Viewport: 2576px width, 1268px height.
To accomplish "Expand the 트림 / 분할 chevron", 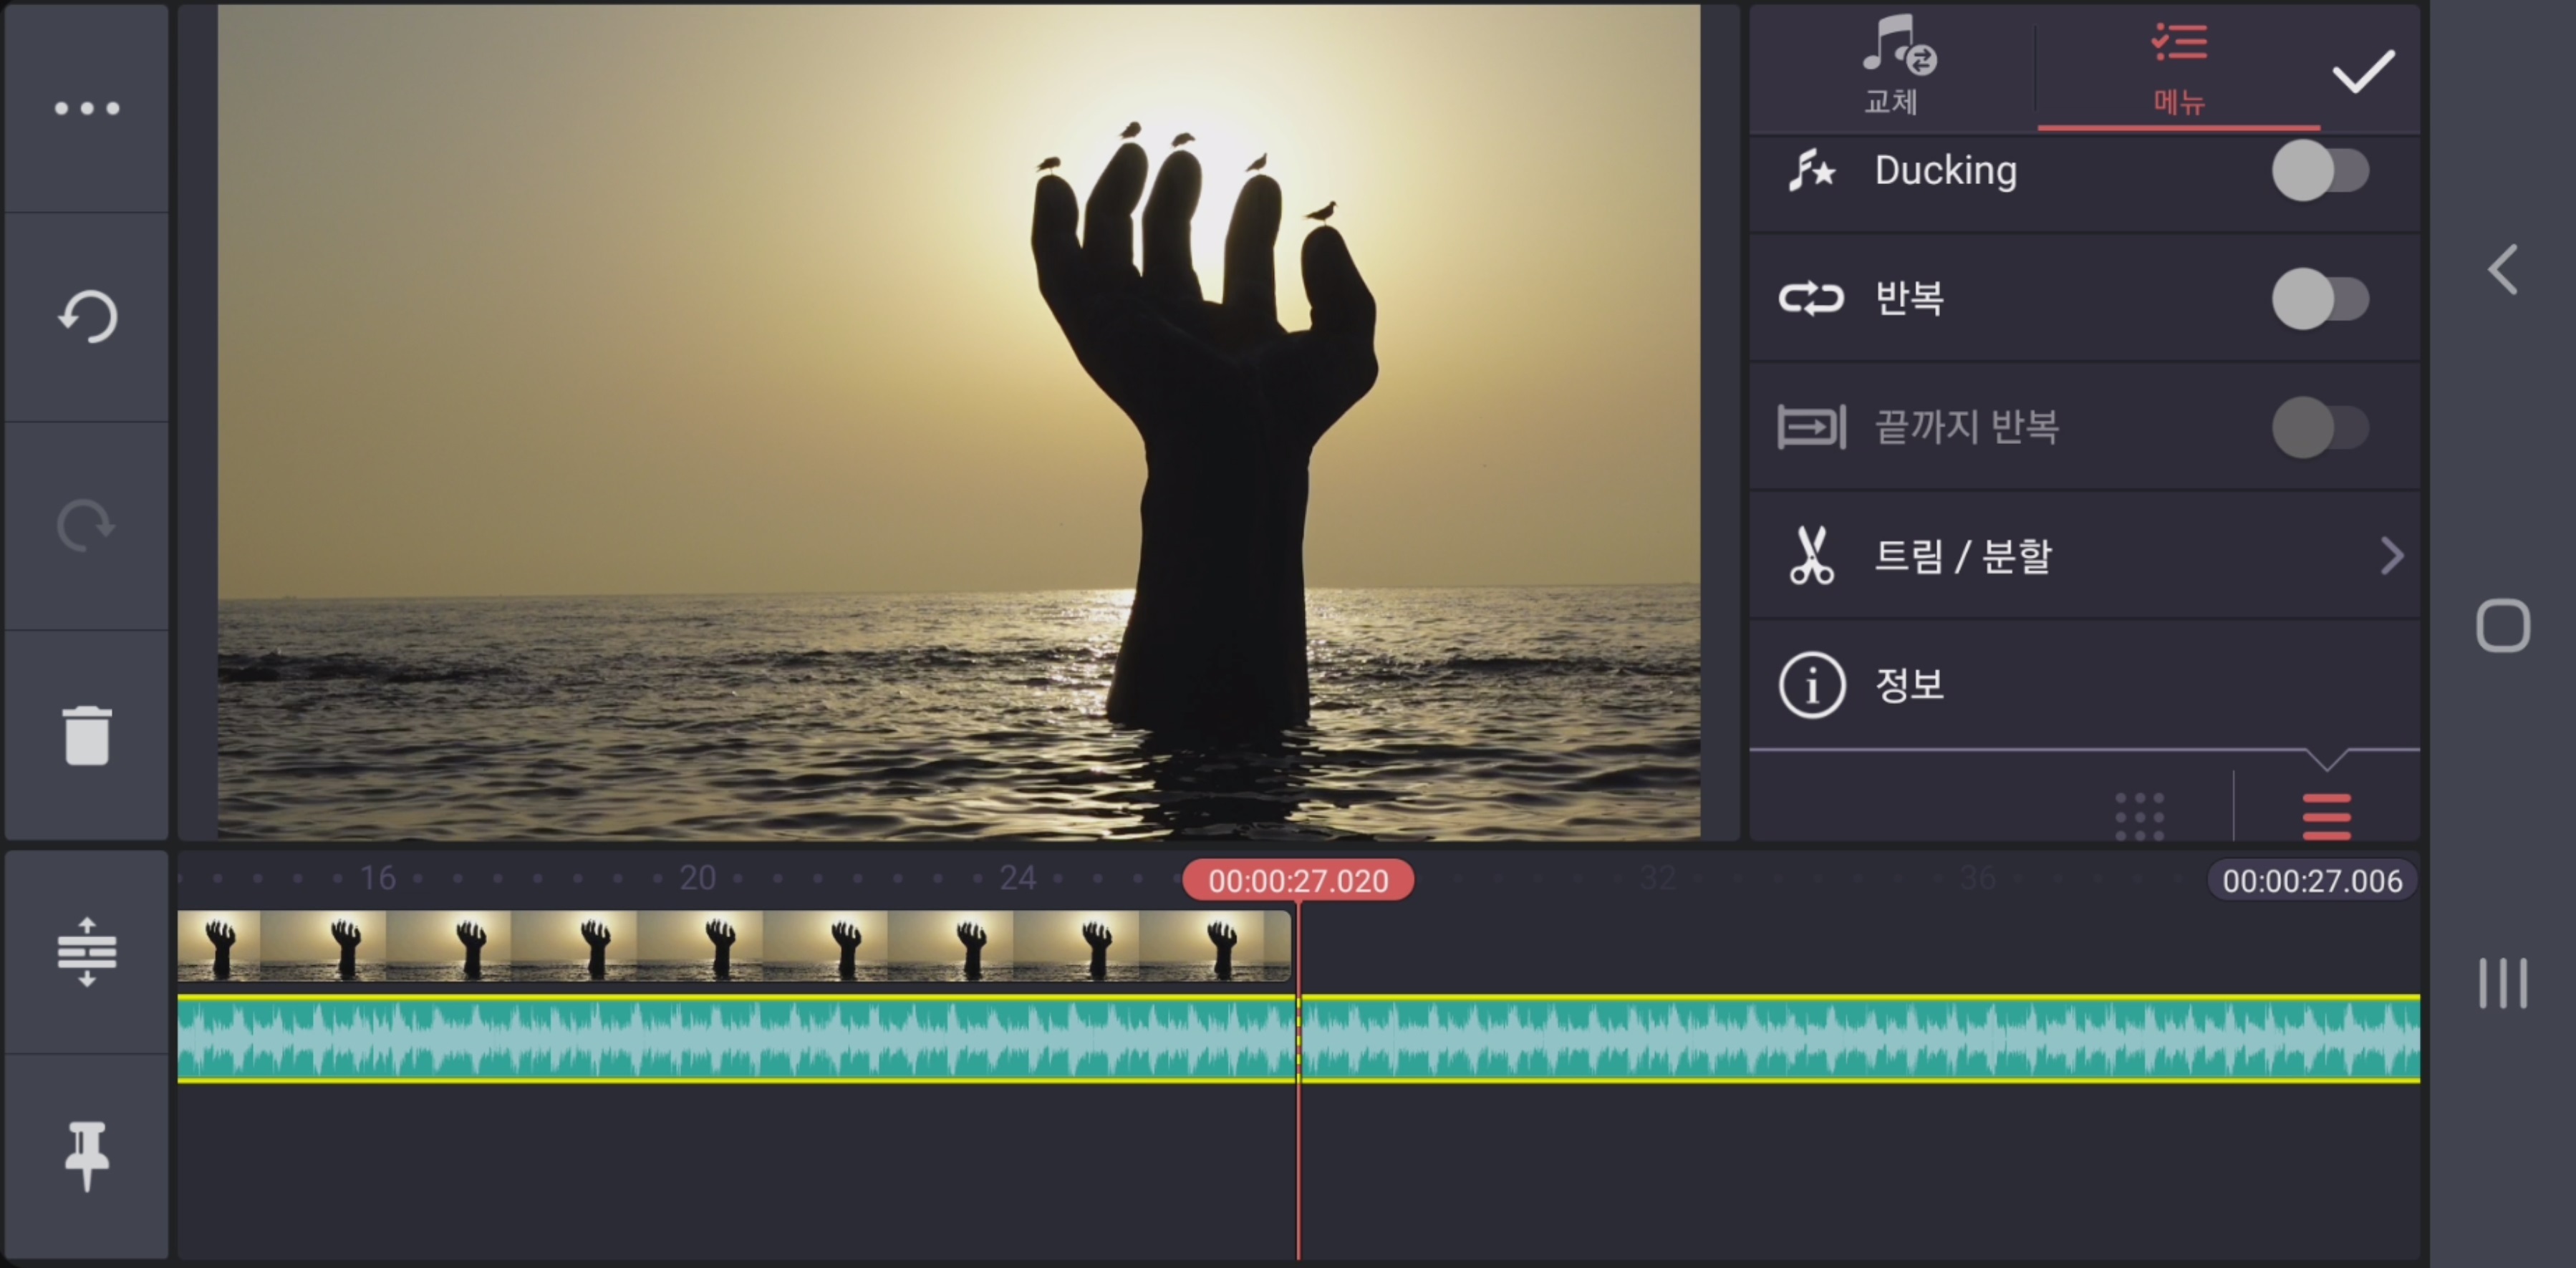I will pos(2391,556).
